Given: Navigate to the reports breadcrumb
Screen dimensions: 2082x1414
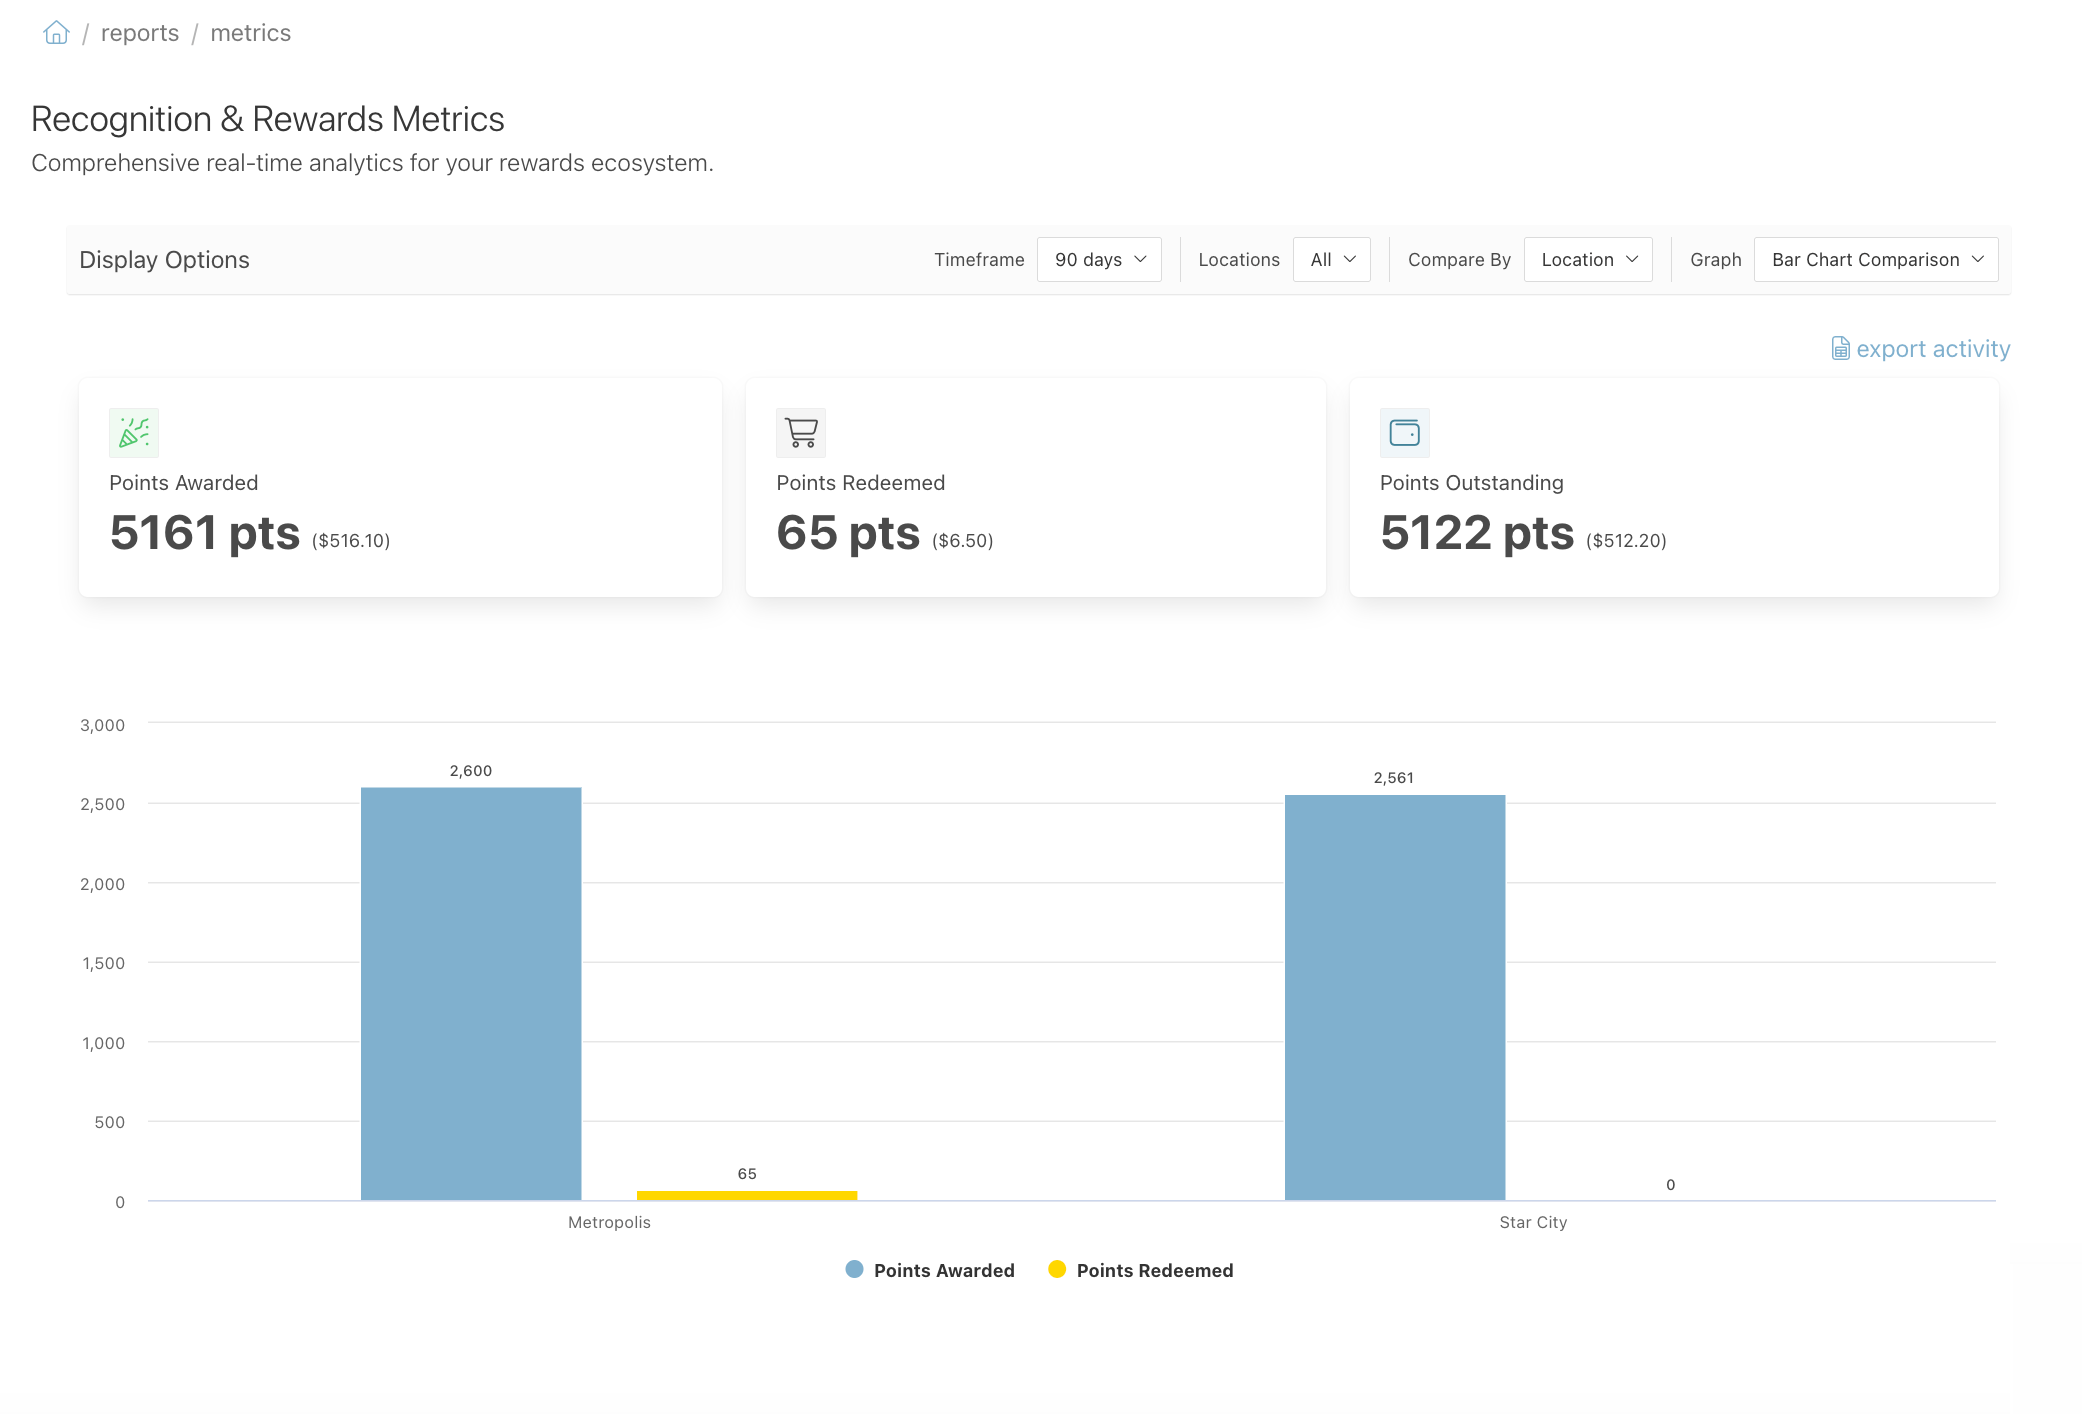Looking at the screenshot, I should (140, 33).
